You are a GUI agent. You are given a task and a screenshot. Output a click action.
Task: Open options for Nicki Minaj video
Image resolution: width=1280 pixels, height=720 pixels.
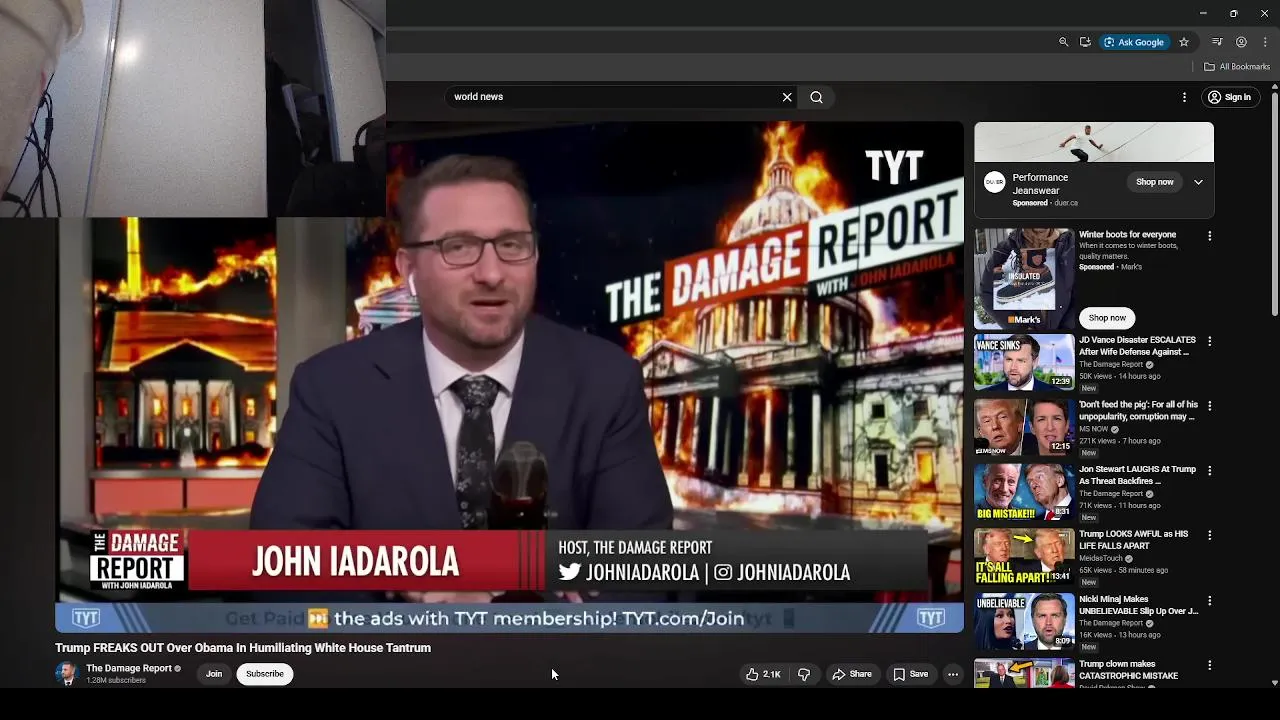coord(1209,600)
